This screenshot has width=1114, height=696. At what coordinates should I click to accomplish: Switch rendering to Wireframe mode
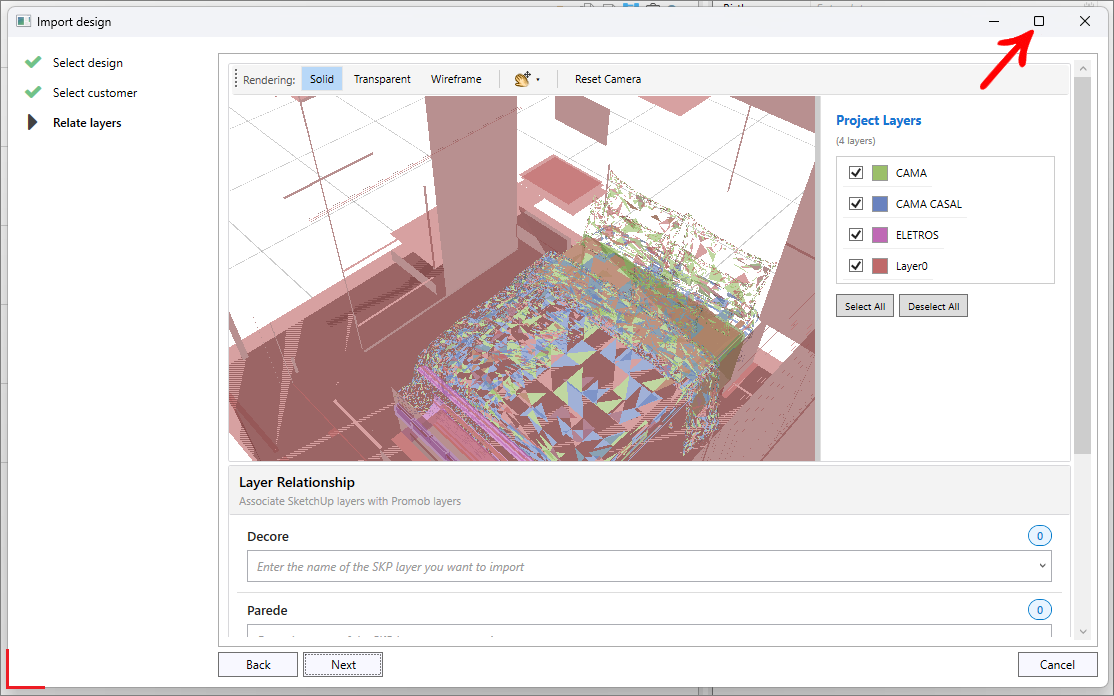456,79
